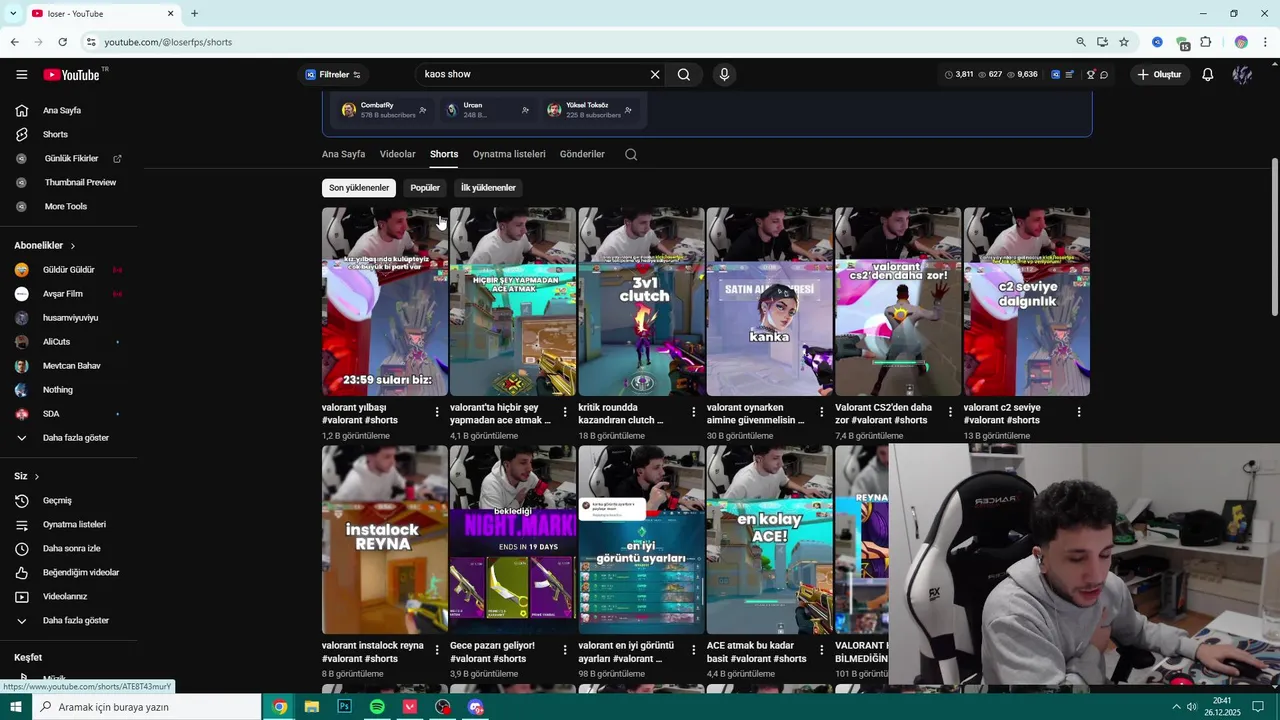Open Günlük Fikirler sidebar link
Viewport: 1280px width, 720px height.
[x=69, y=158]
